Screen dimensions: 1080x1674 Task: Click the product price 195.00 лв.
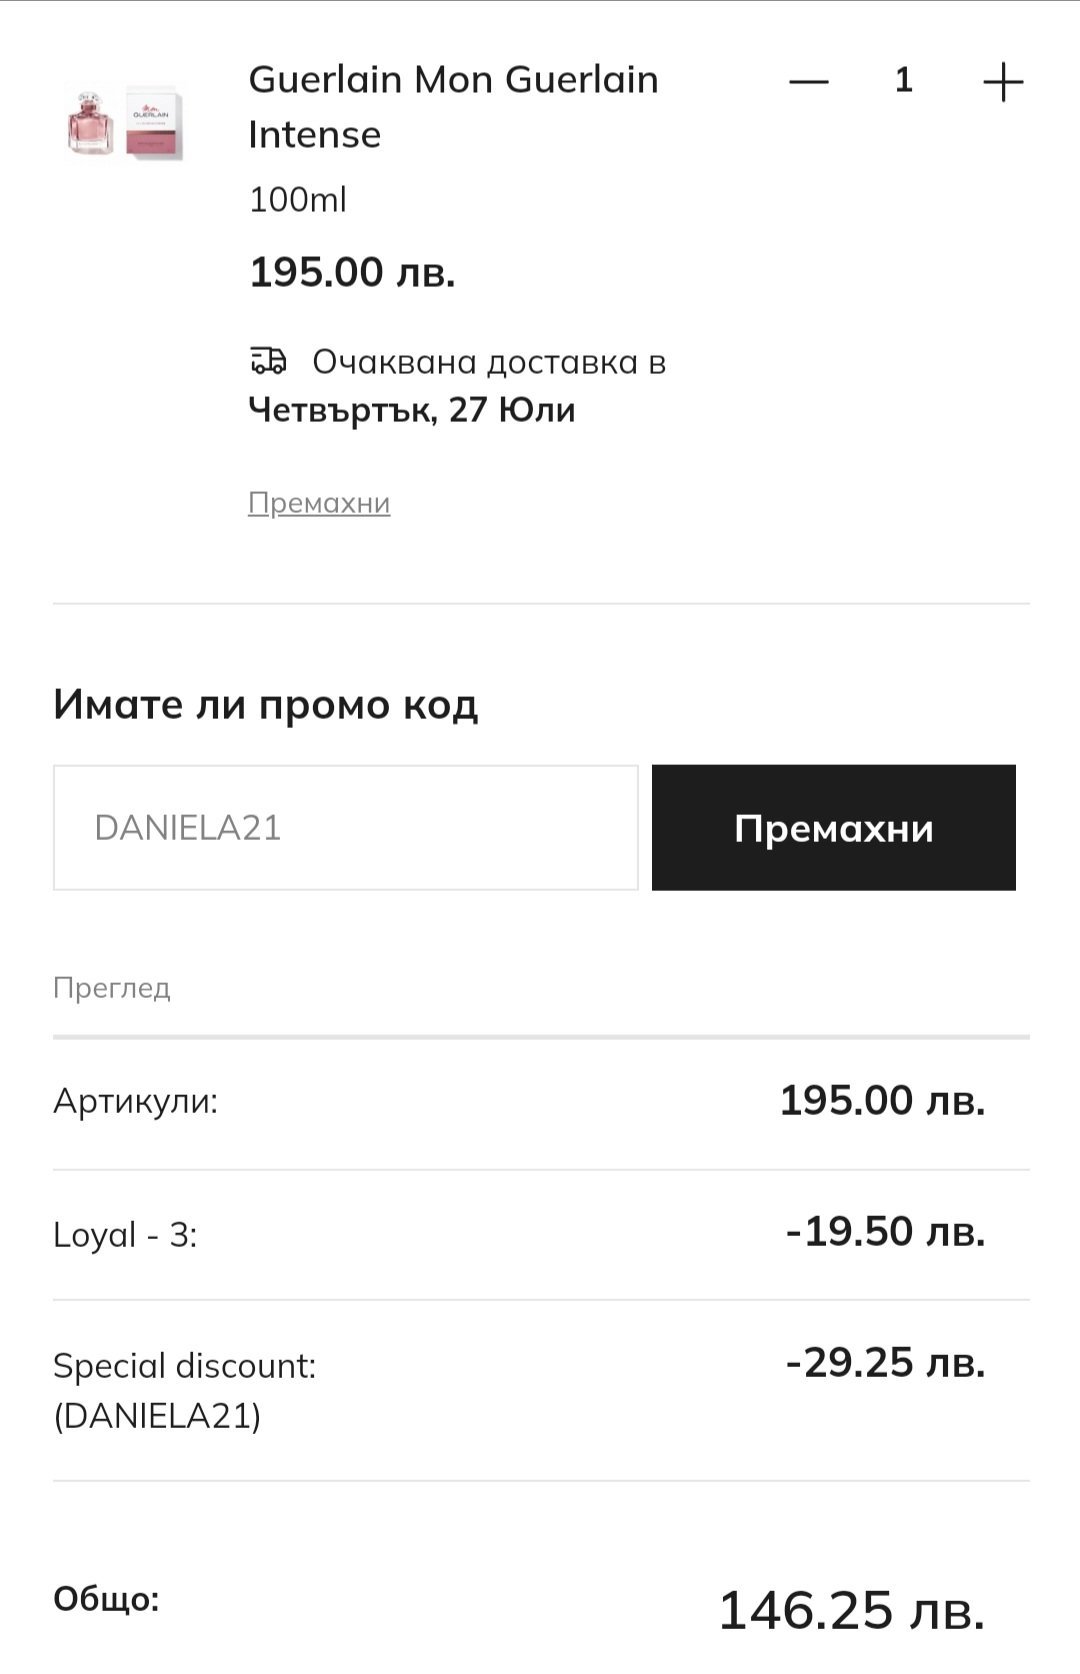352,272
